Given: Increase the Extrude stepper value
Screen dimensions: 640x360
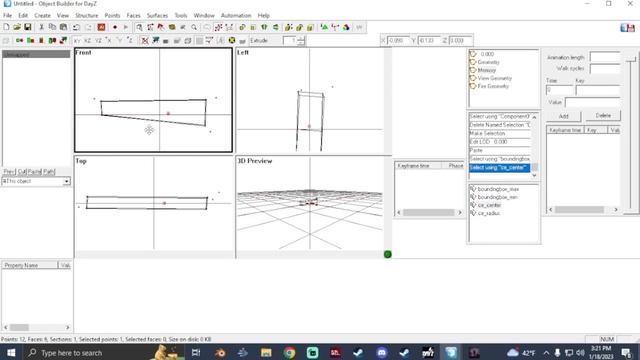Looking at the screenshot, I should point(301,38).
